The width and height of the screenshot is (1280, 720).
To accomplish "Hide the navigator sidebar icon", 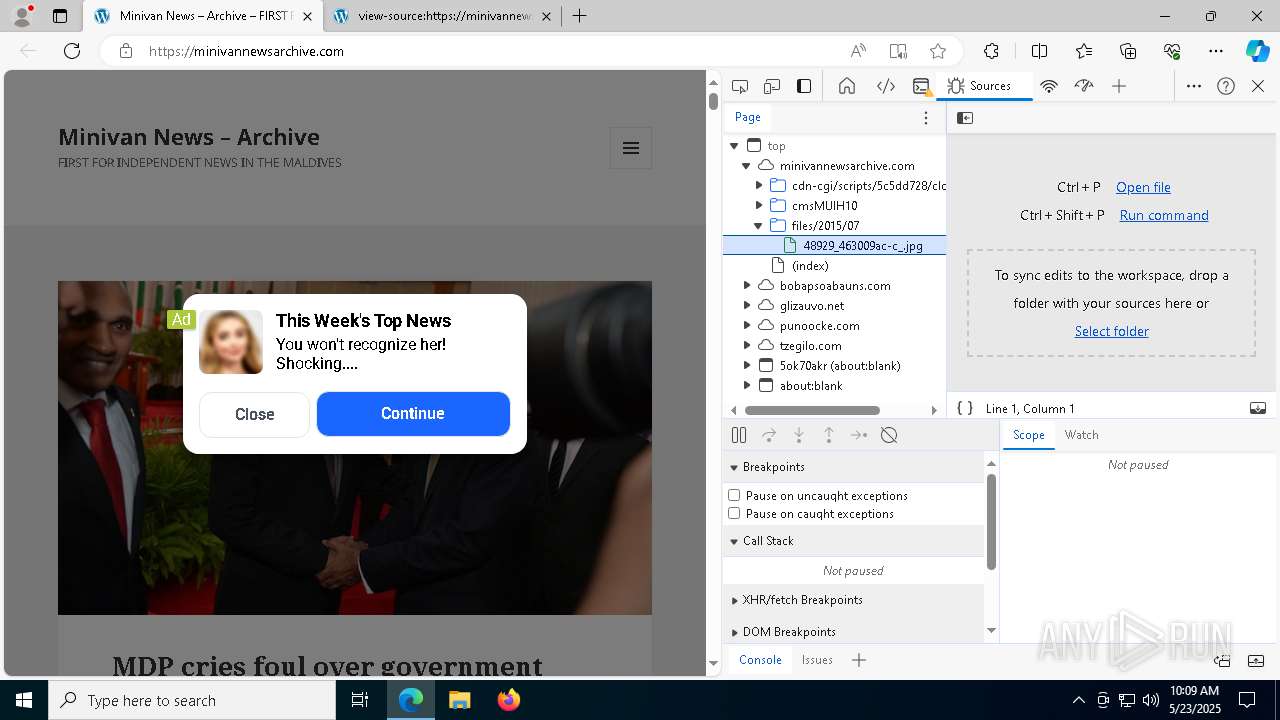I will tap(965, 118).
